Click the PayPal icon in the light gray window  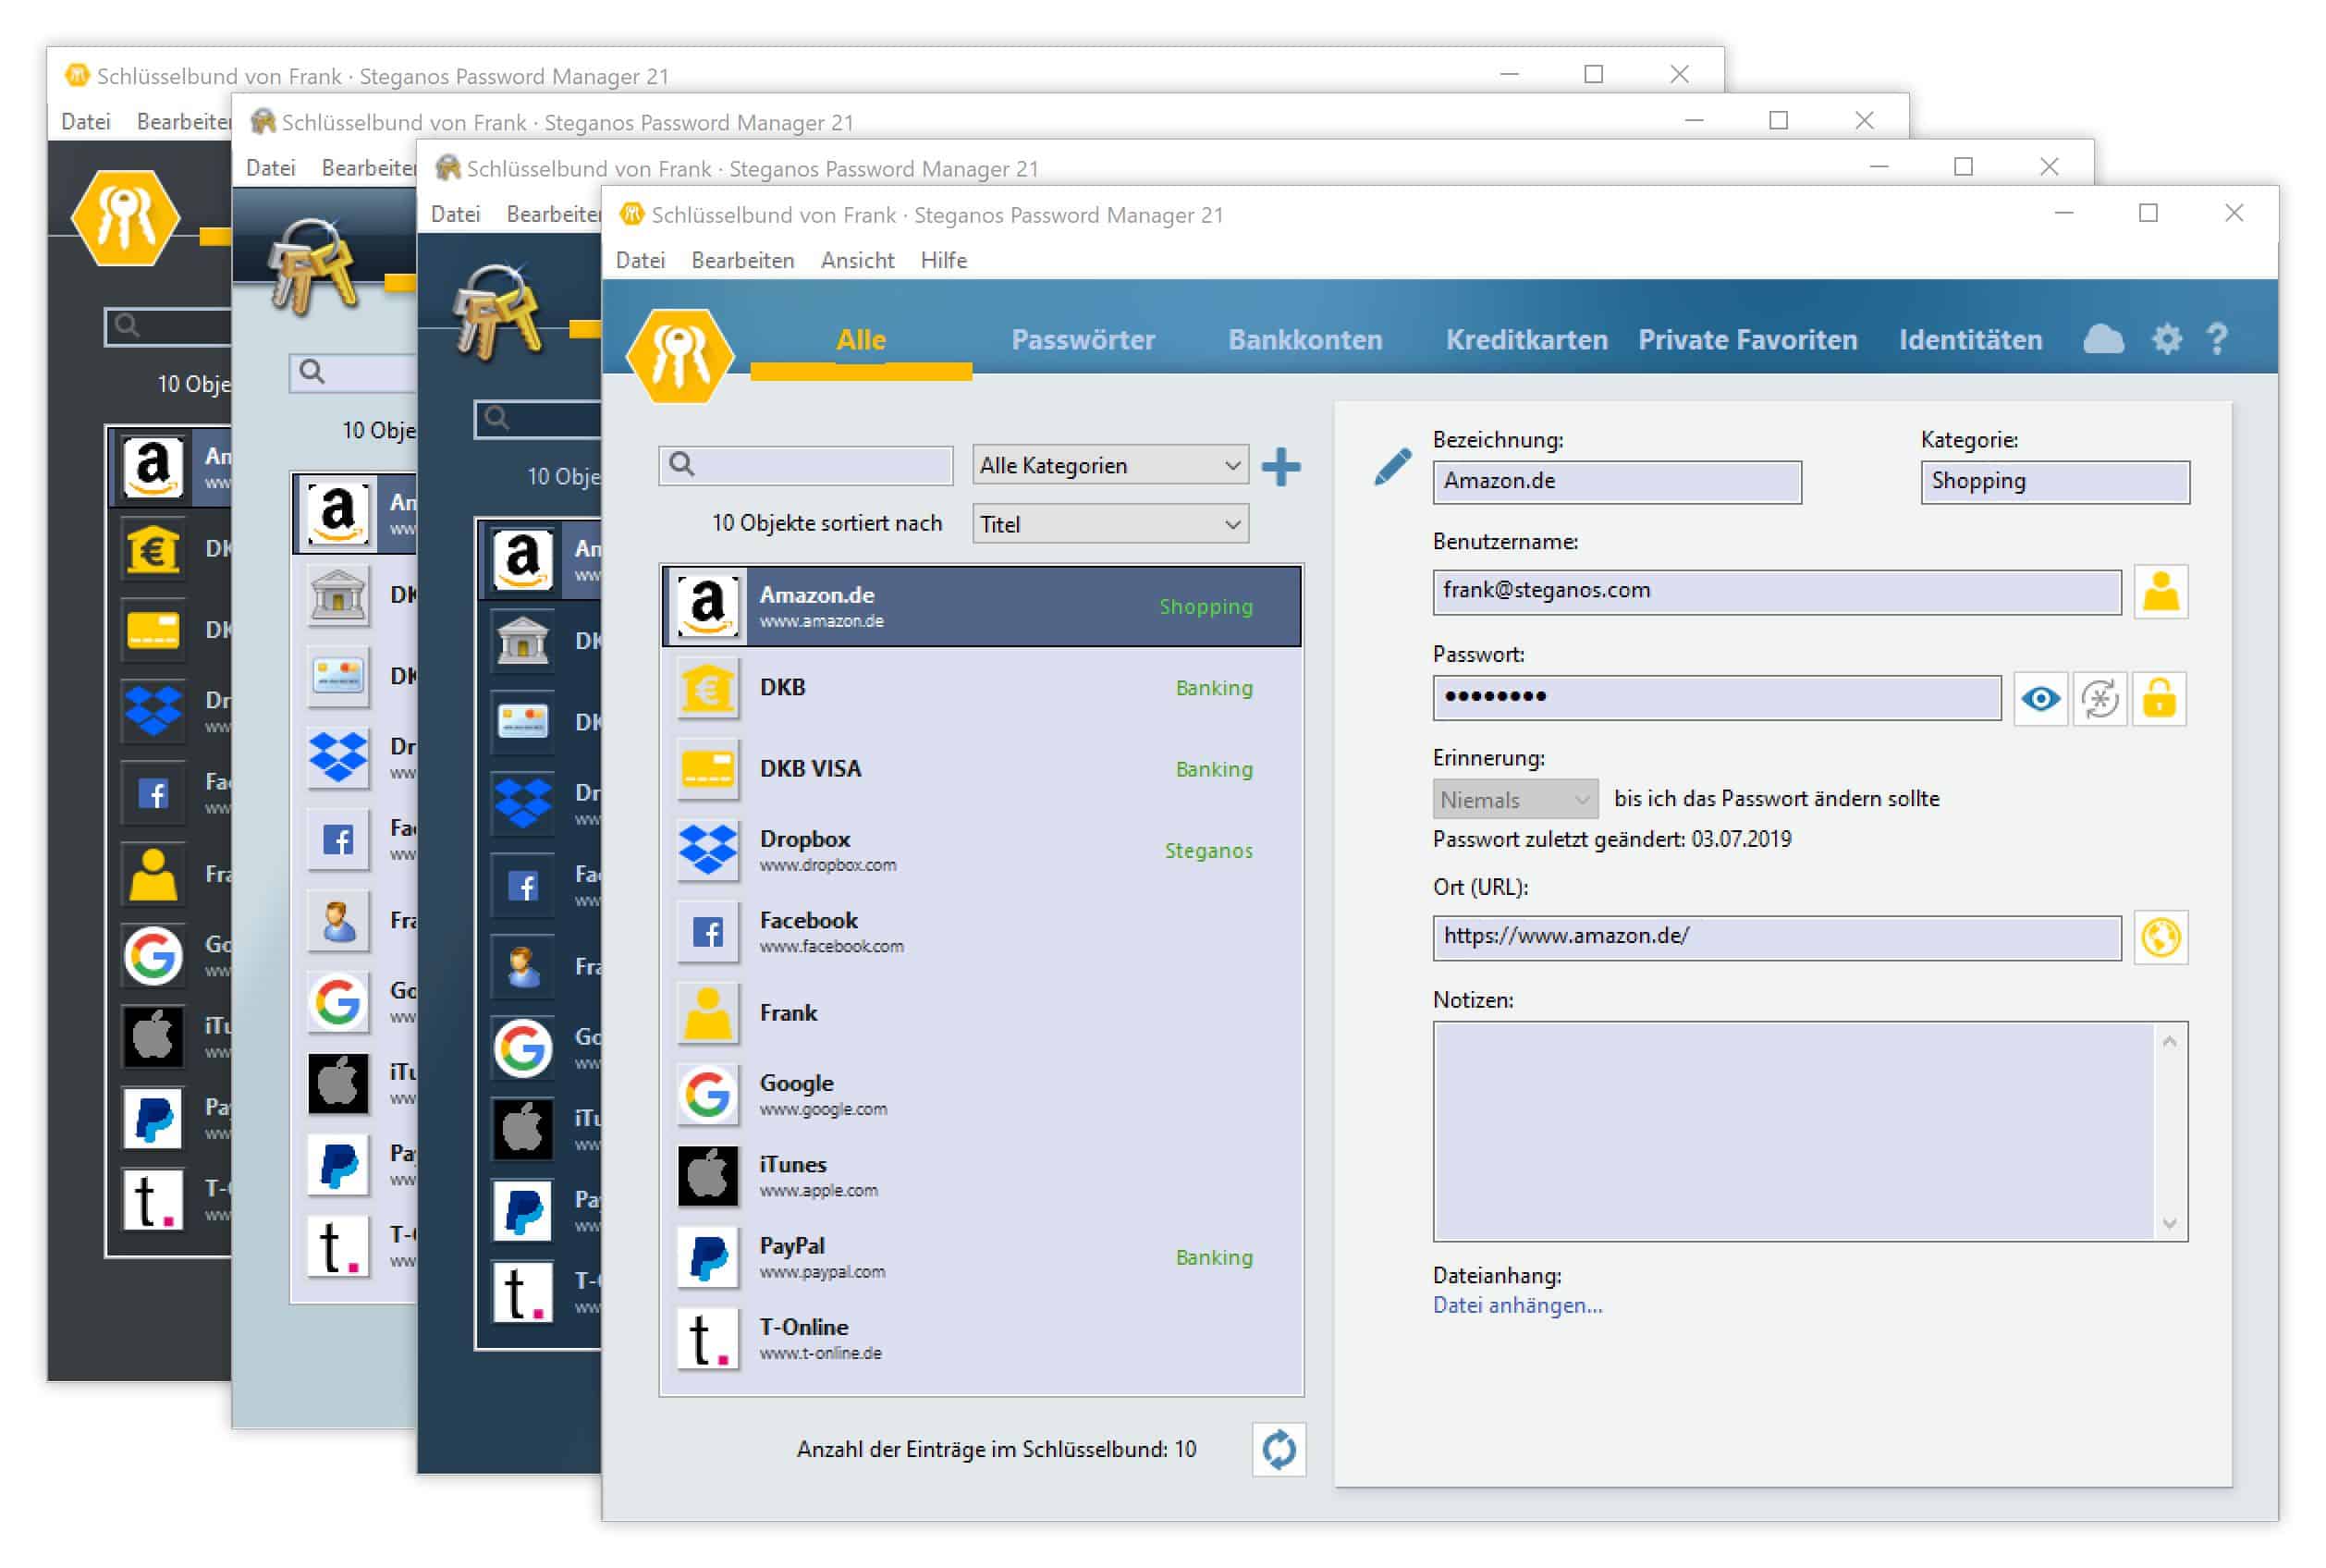tap(337, 1164)
